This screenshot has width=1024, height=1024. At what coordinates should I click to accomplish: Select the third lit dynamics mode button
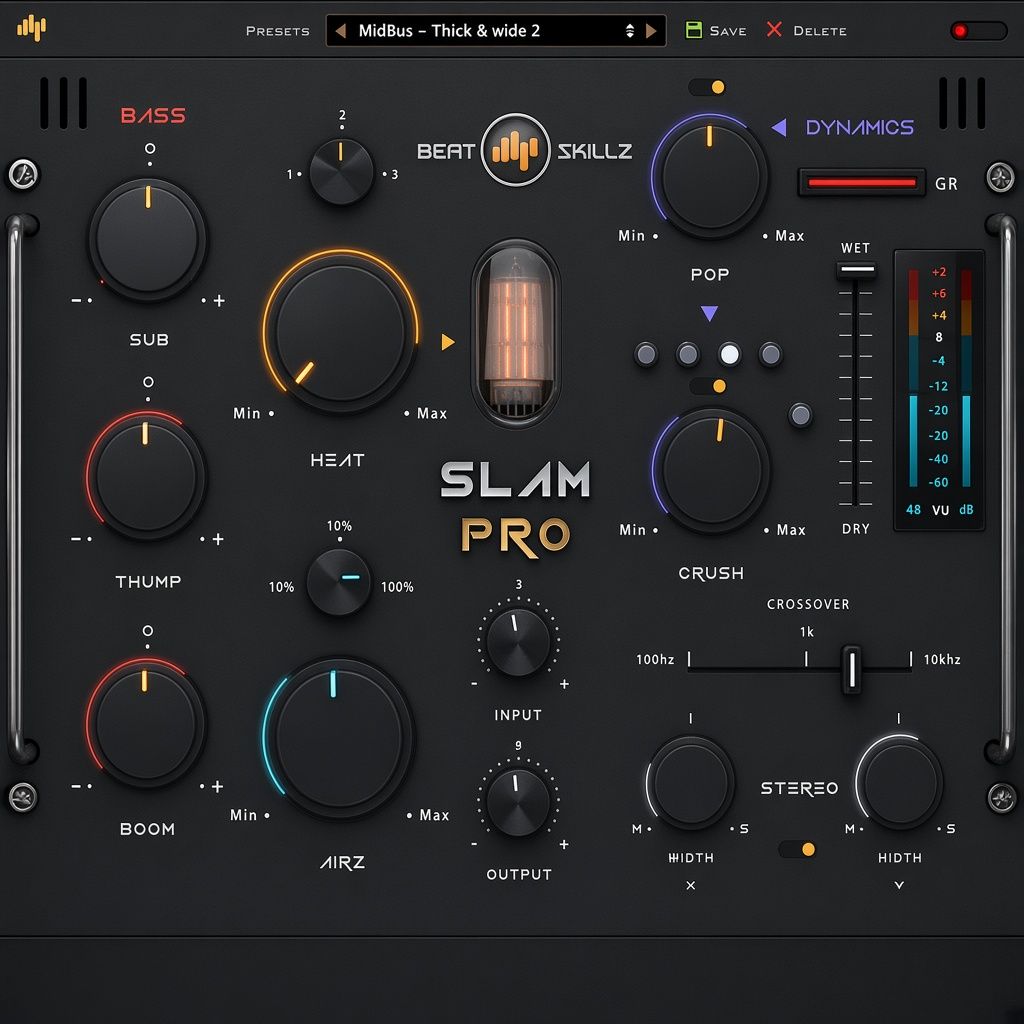pos(729,355)
